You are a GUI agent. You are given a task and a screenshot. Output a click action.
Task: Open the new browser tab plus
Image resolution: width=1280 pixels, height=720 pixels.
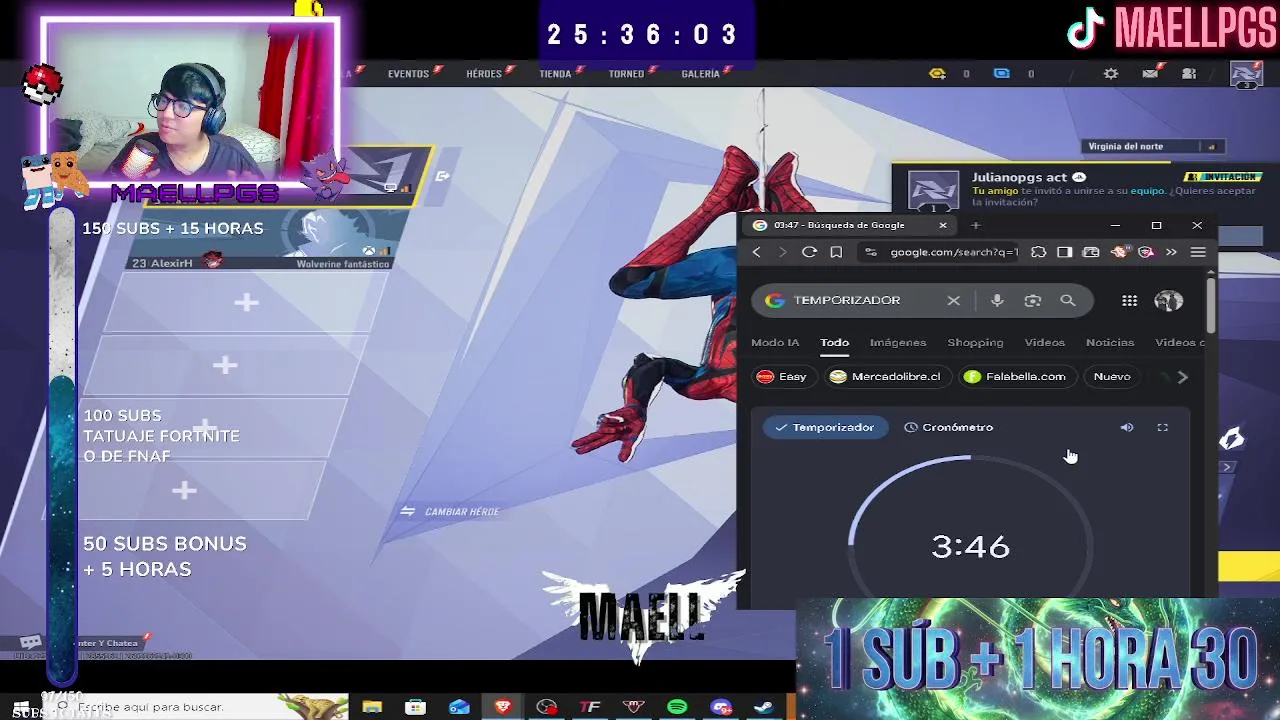(x=975, y=225)
